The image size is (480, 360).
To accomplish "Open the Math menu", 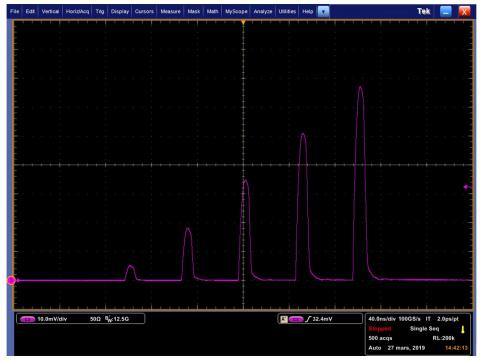I will coord(212,11).
